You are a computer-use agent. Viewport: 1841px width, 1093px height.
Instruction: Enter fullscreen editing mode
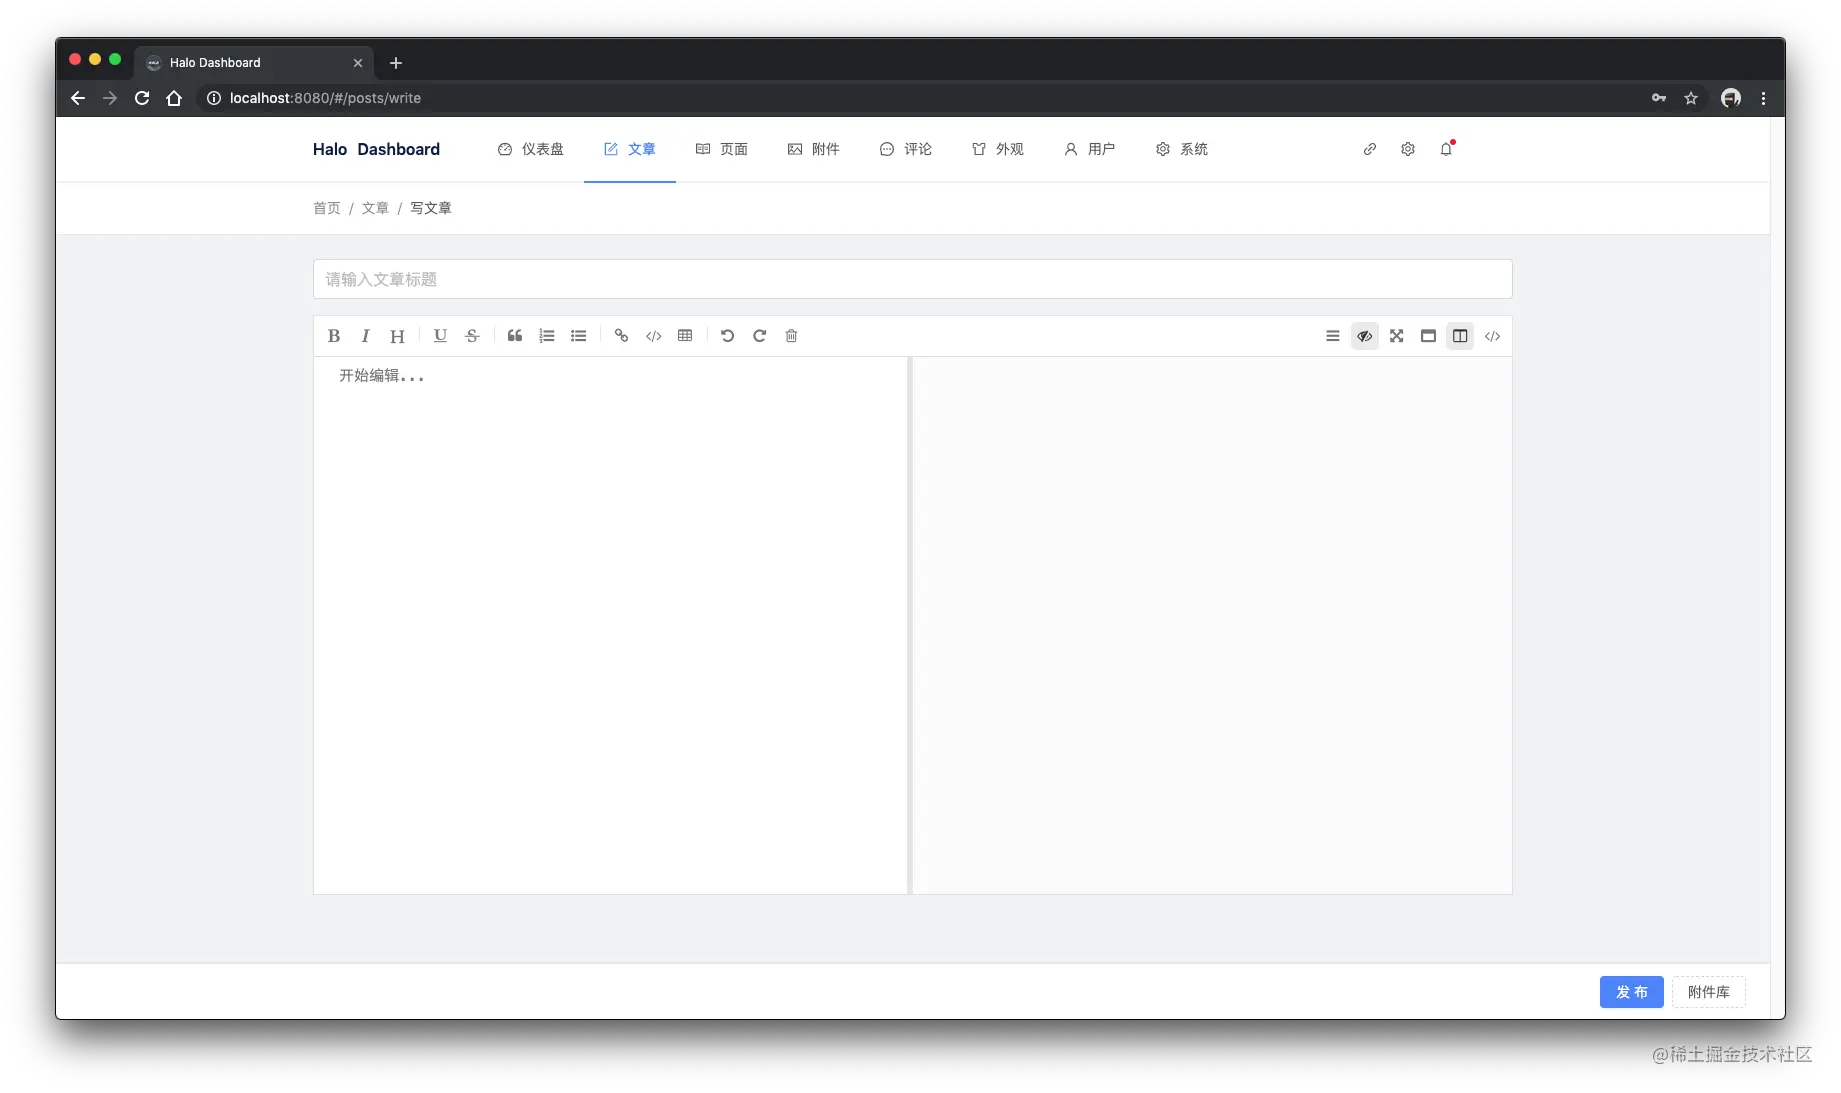pyautogui.click(x=1397, y=336)
